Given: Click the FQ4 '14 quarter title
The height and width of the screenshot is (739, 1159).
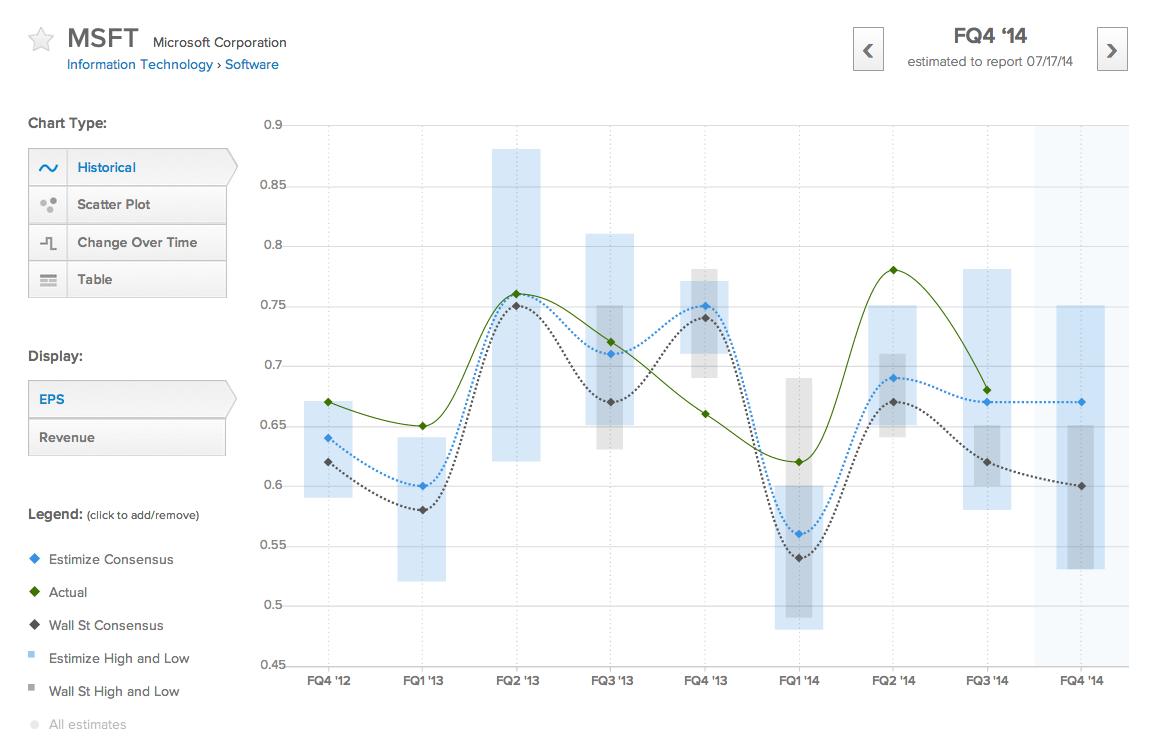Looking at the screenshot, I should [990, 35].
